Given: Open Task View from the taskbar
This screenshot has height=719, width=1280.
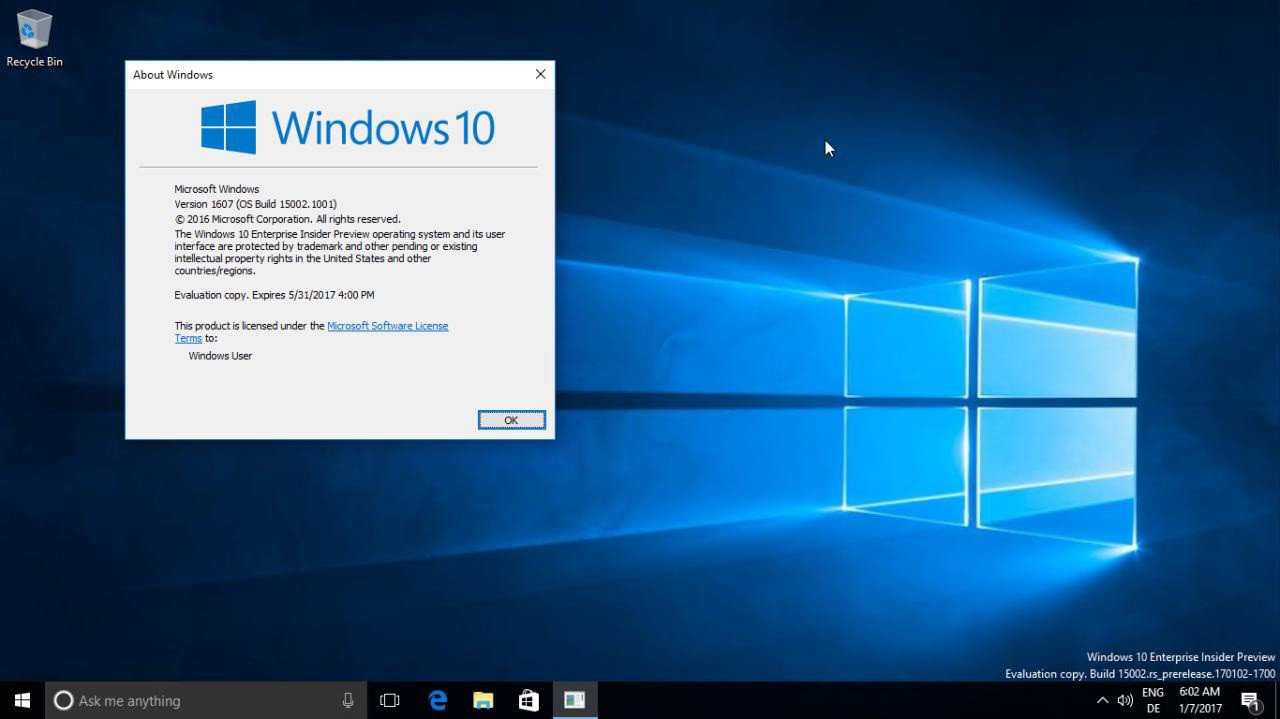Looking at the screenshot, I should pyautogui.click(x=390, y=700).
